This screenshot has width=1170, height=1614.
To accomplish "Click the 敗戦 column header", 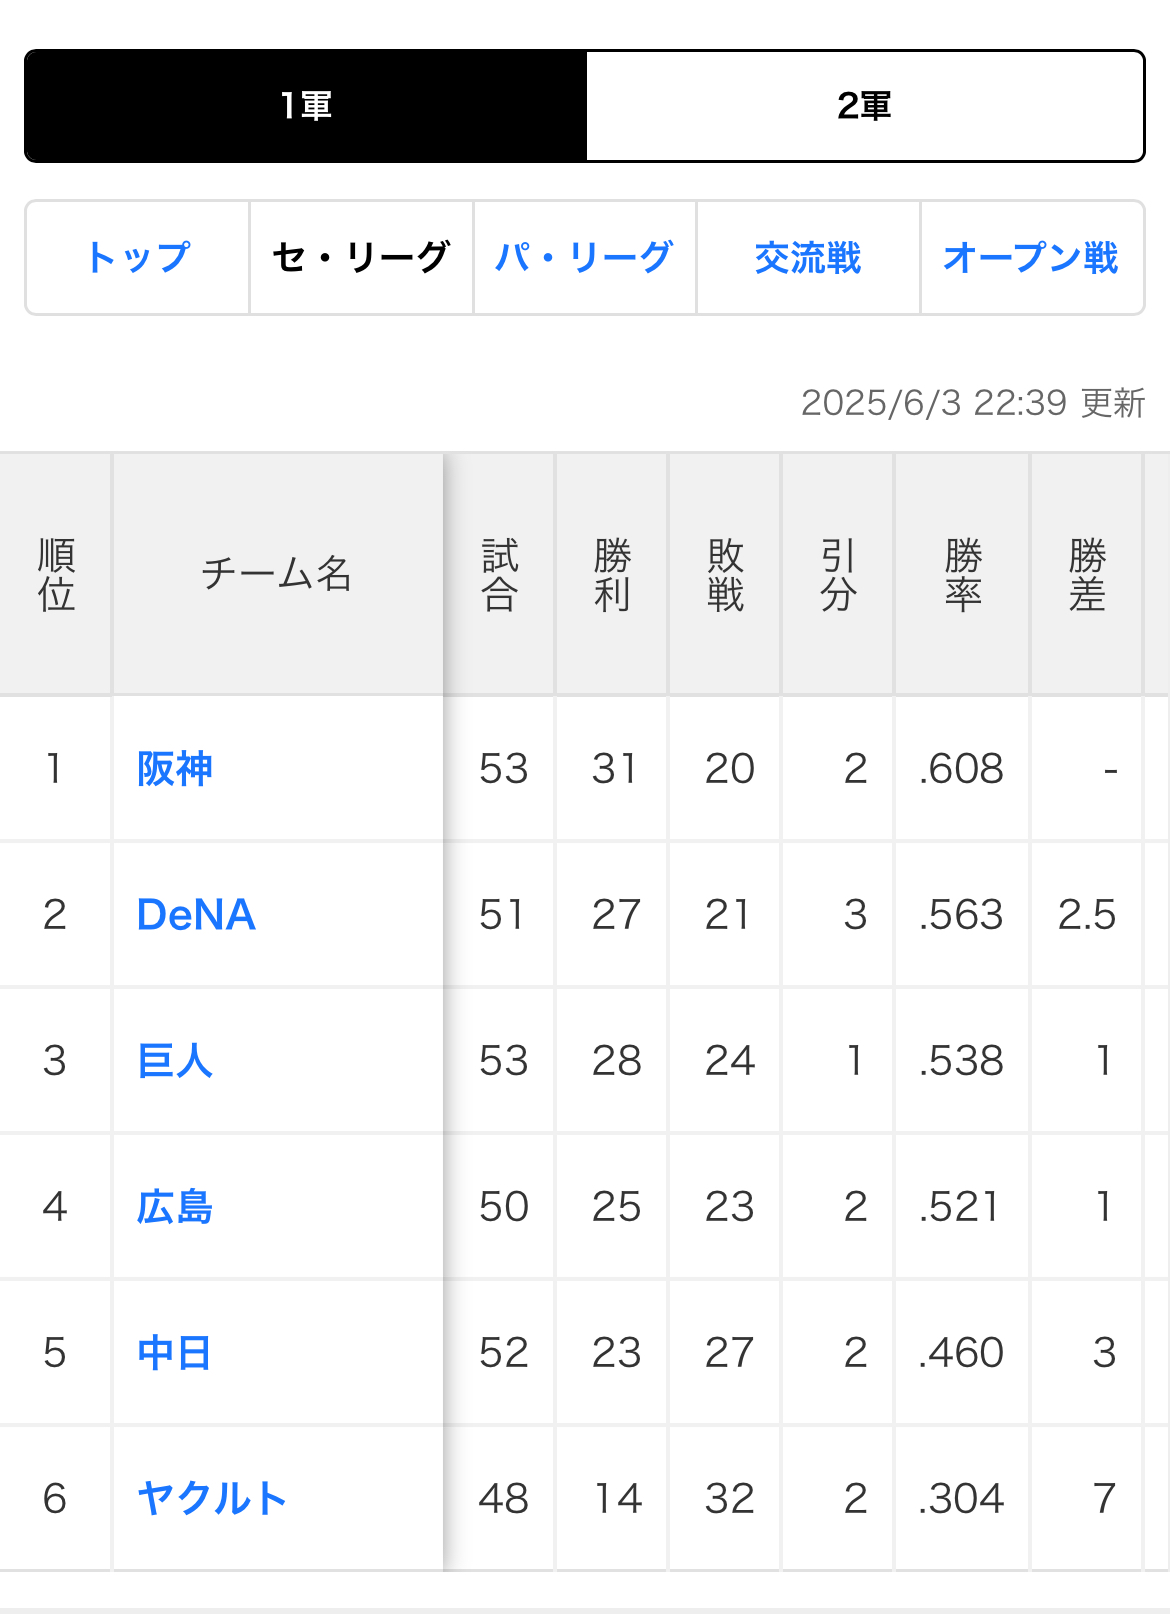I will [x=725, y=575].
